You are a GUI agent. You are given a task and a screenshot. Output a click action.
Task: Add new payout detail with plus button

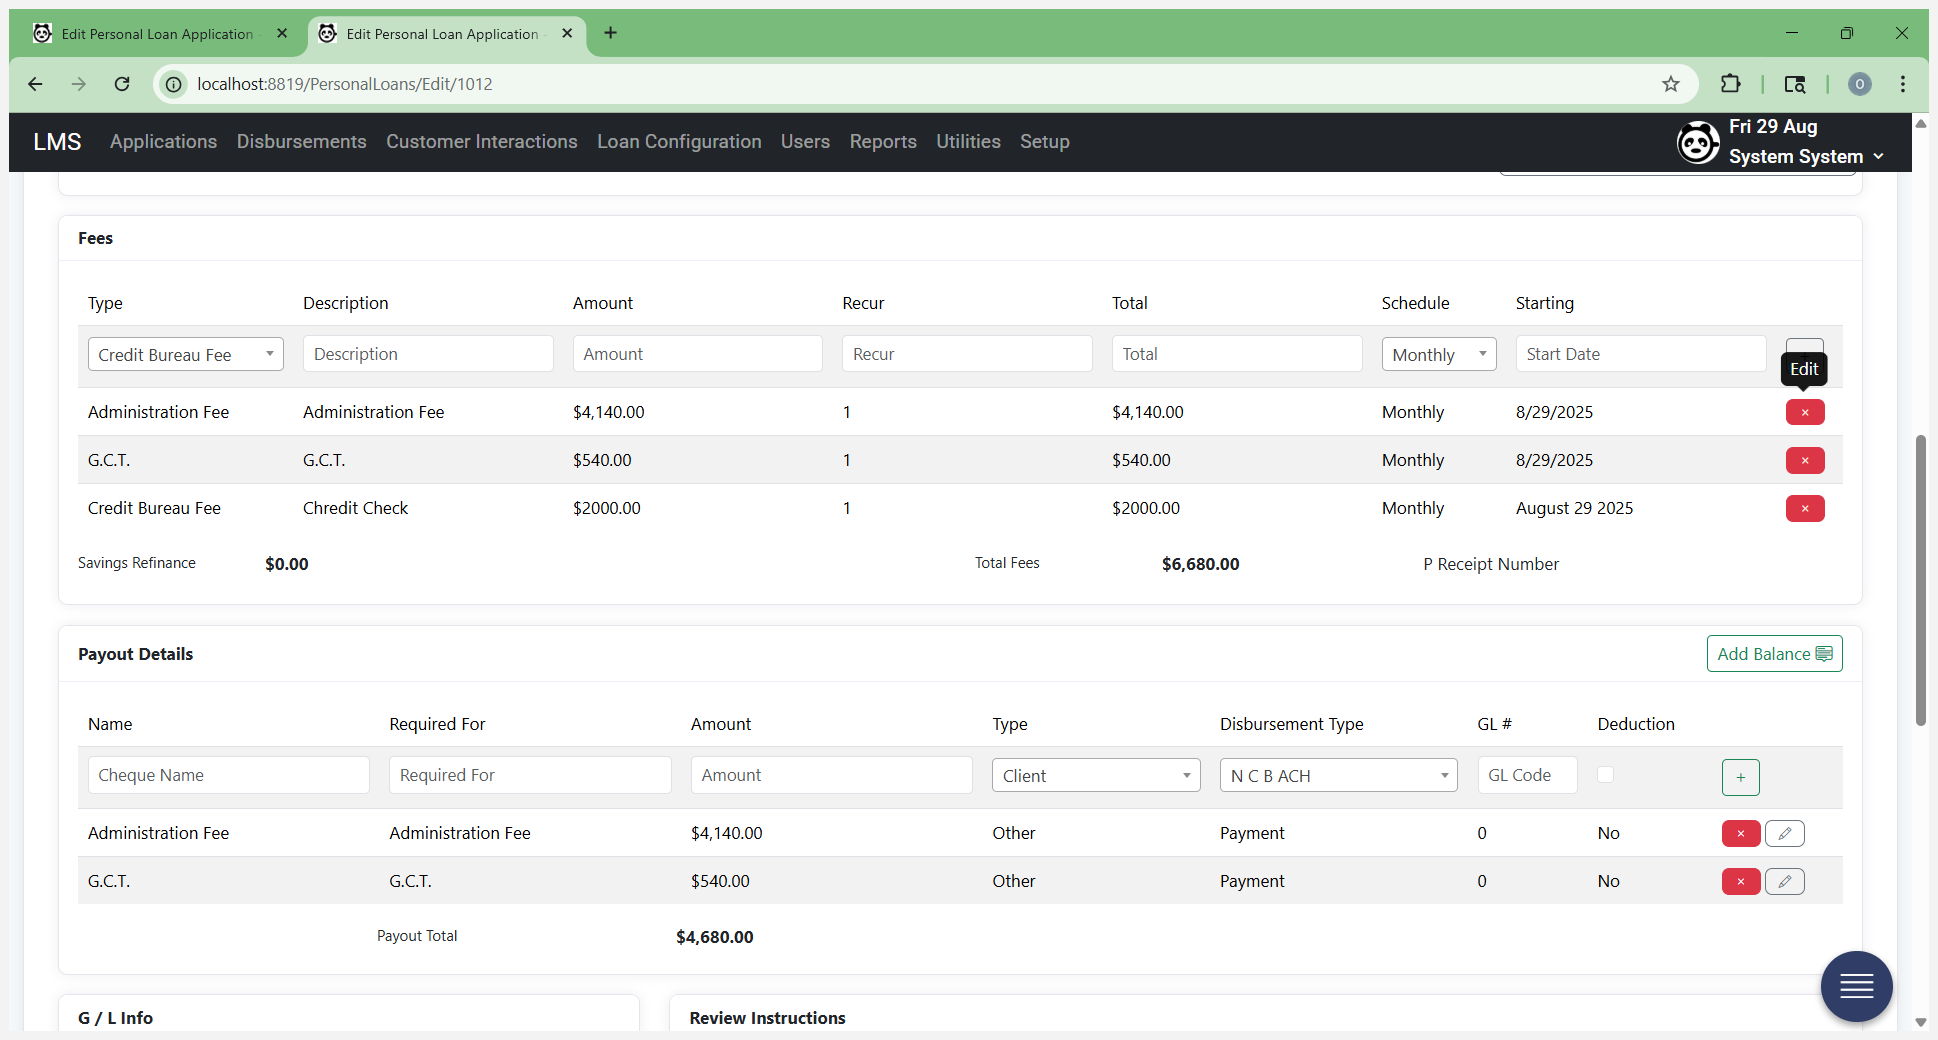click(1741, 777)
